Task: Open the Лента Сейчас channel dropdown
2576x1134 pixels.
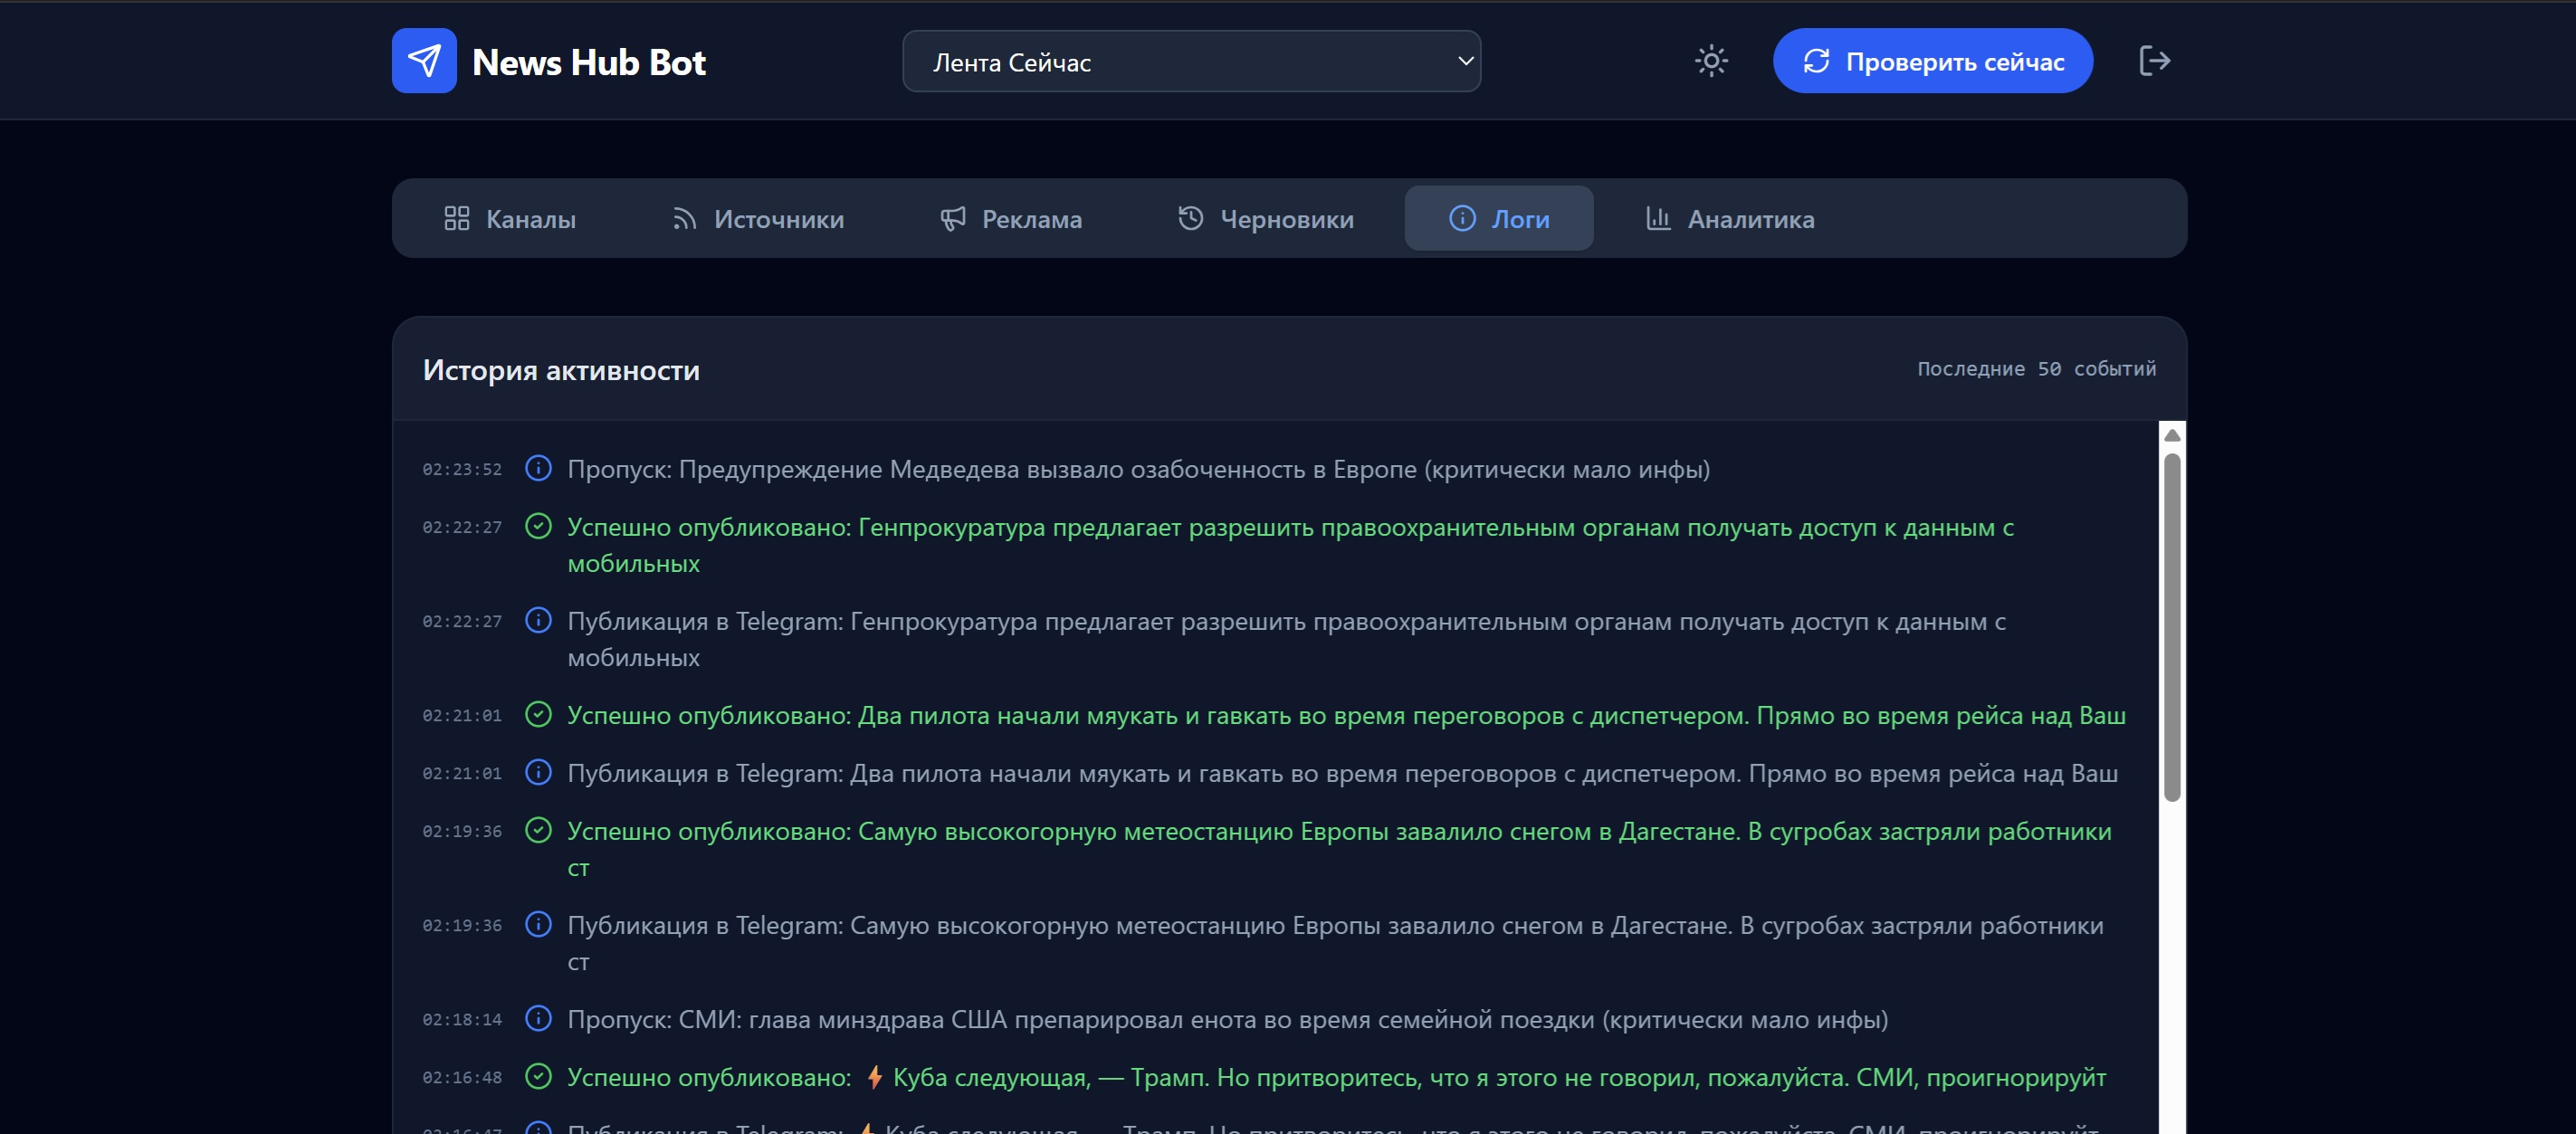Action: click(1191, 62)
